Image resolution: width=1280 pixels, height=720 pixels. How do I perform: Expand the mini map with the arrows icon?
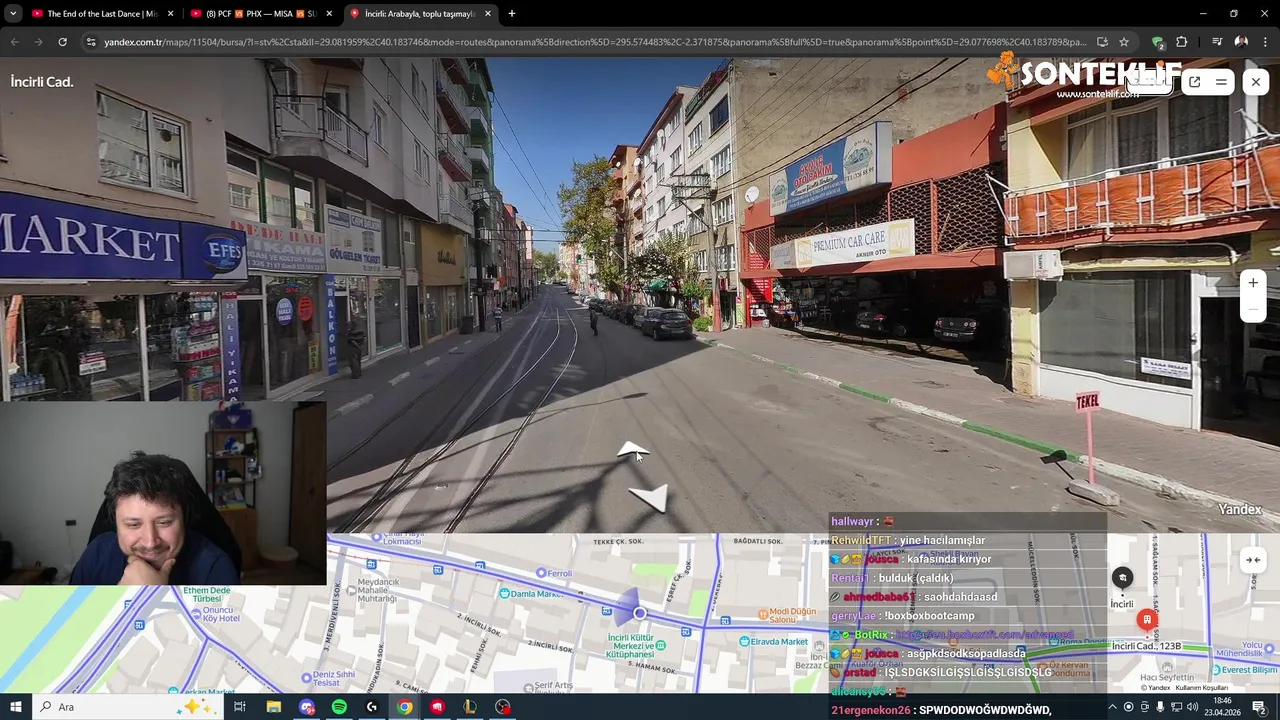click(1253, 560)
